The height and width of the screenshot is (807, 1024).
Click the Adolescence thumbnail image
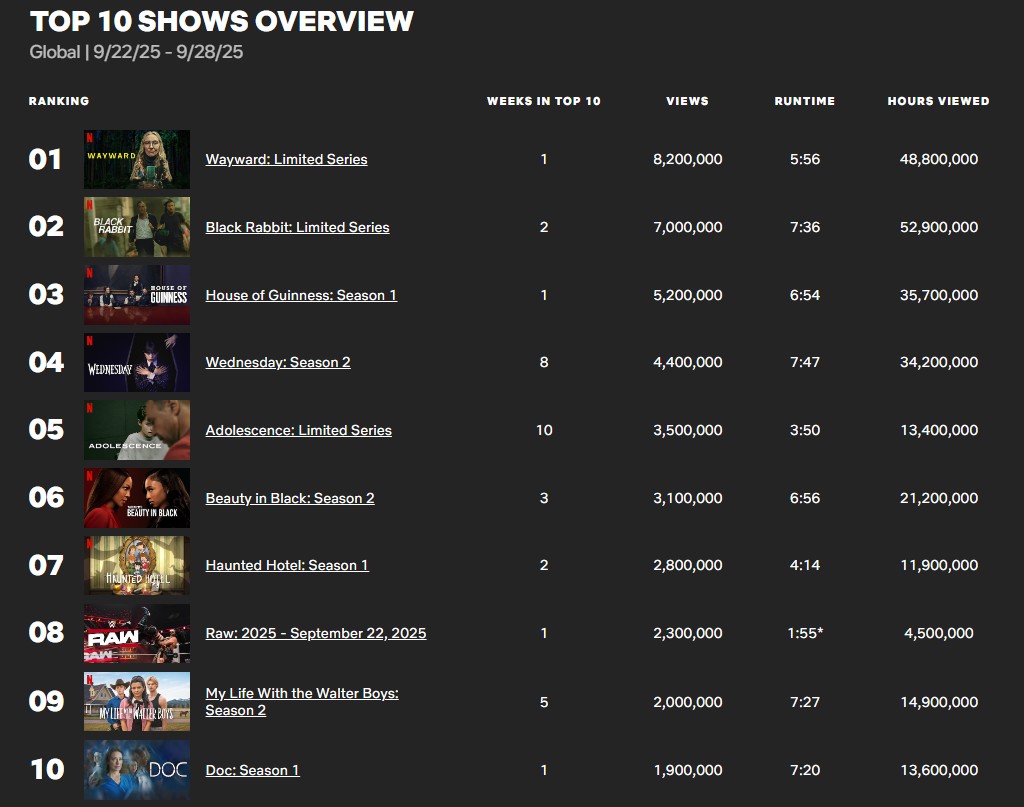click(137, 430)
